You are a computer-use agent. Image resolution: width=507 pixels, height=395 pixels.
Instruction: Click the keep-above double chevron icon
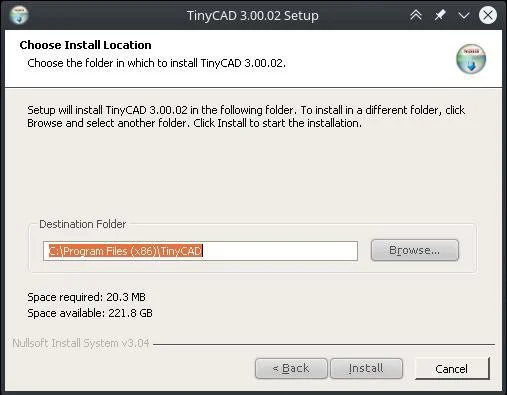pos(416,15)
